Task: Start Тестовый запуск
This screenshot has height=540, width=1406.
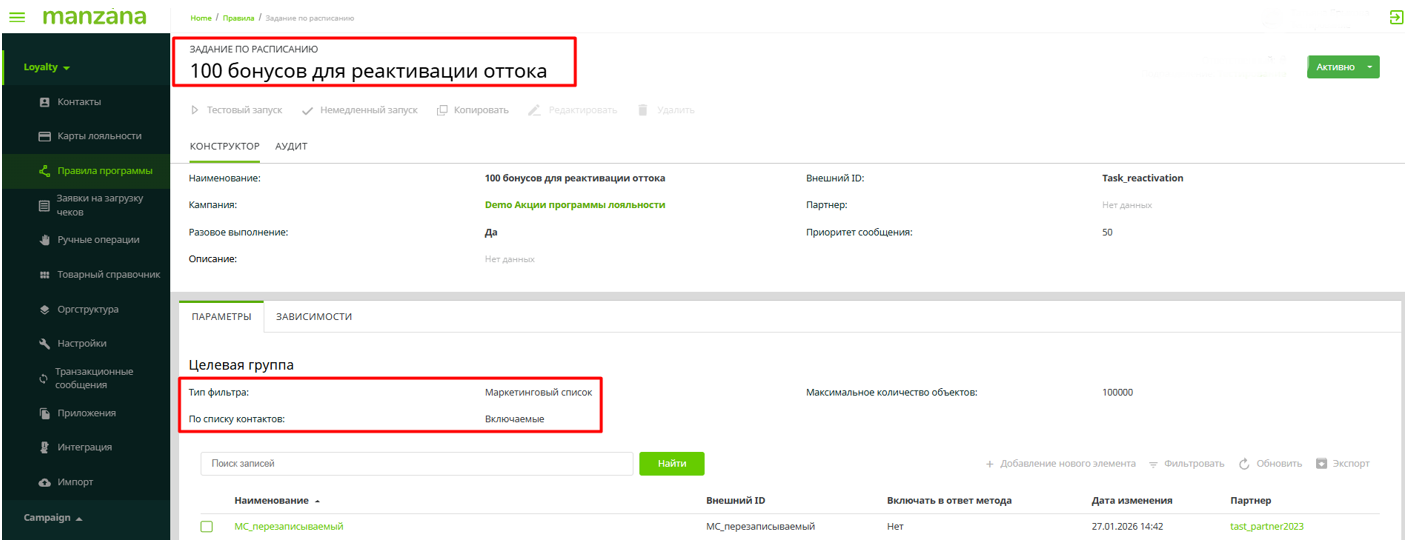Action: coord(236,110)
